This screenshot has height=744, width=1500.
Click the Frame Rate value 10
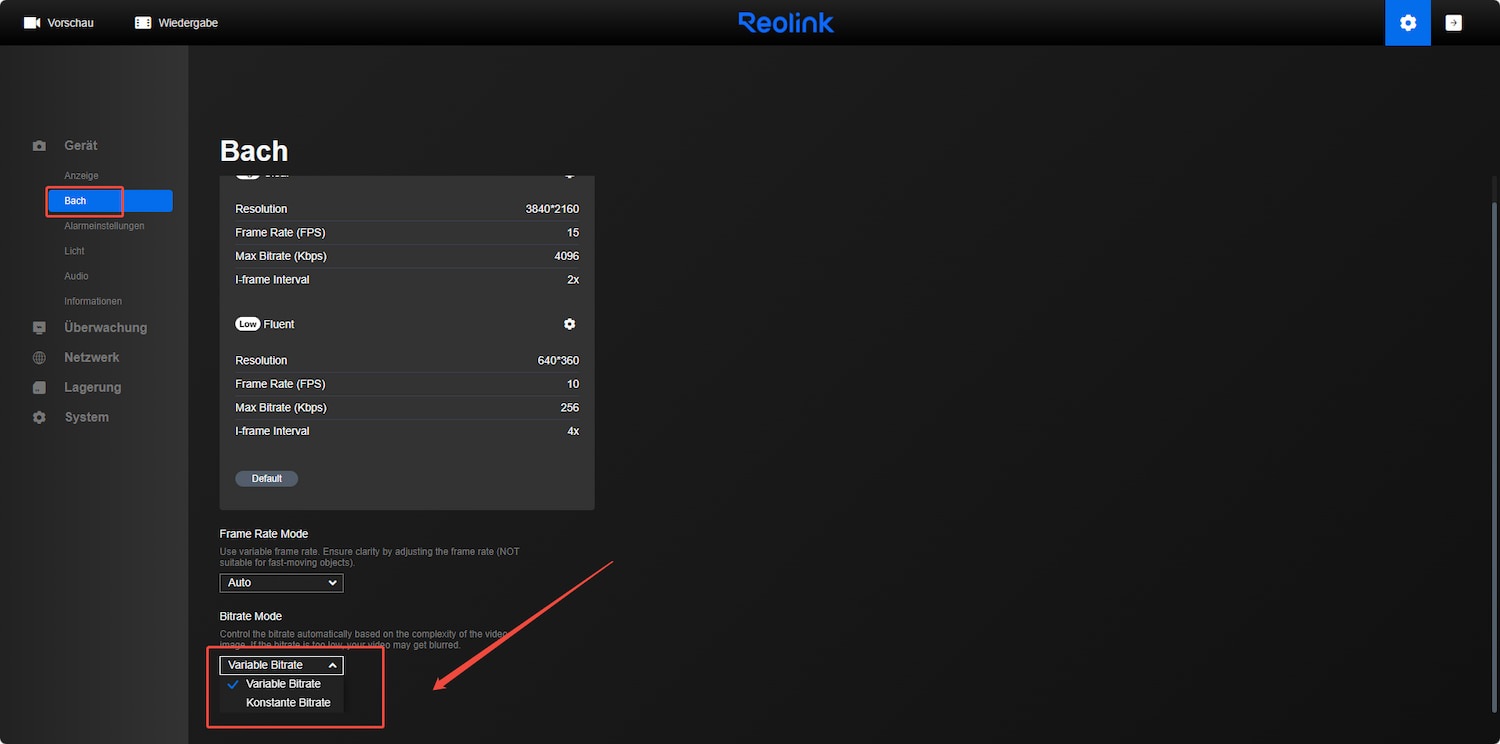click(573, 385)
